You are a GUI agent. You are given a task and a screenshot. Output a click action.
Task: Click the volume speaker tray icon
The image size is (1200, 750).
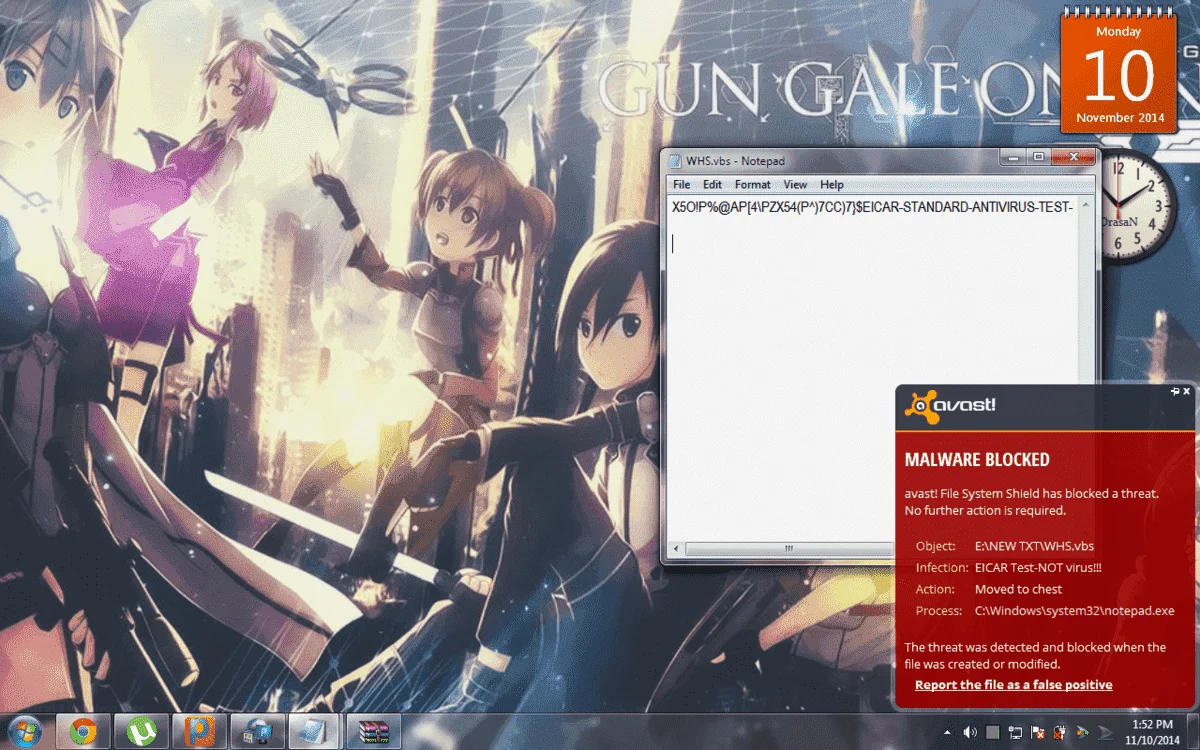tap(970, 731)
